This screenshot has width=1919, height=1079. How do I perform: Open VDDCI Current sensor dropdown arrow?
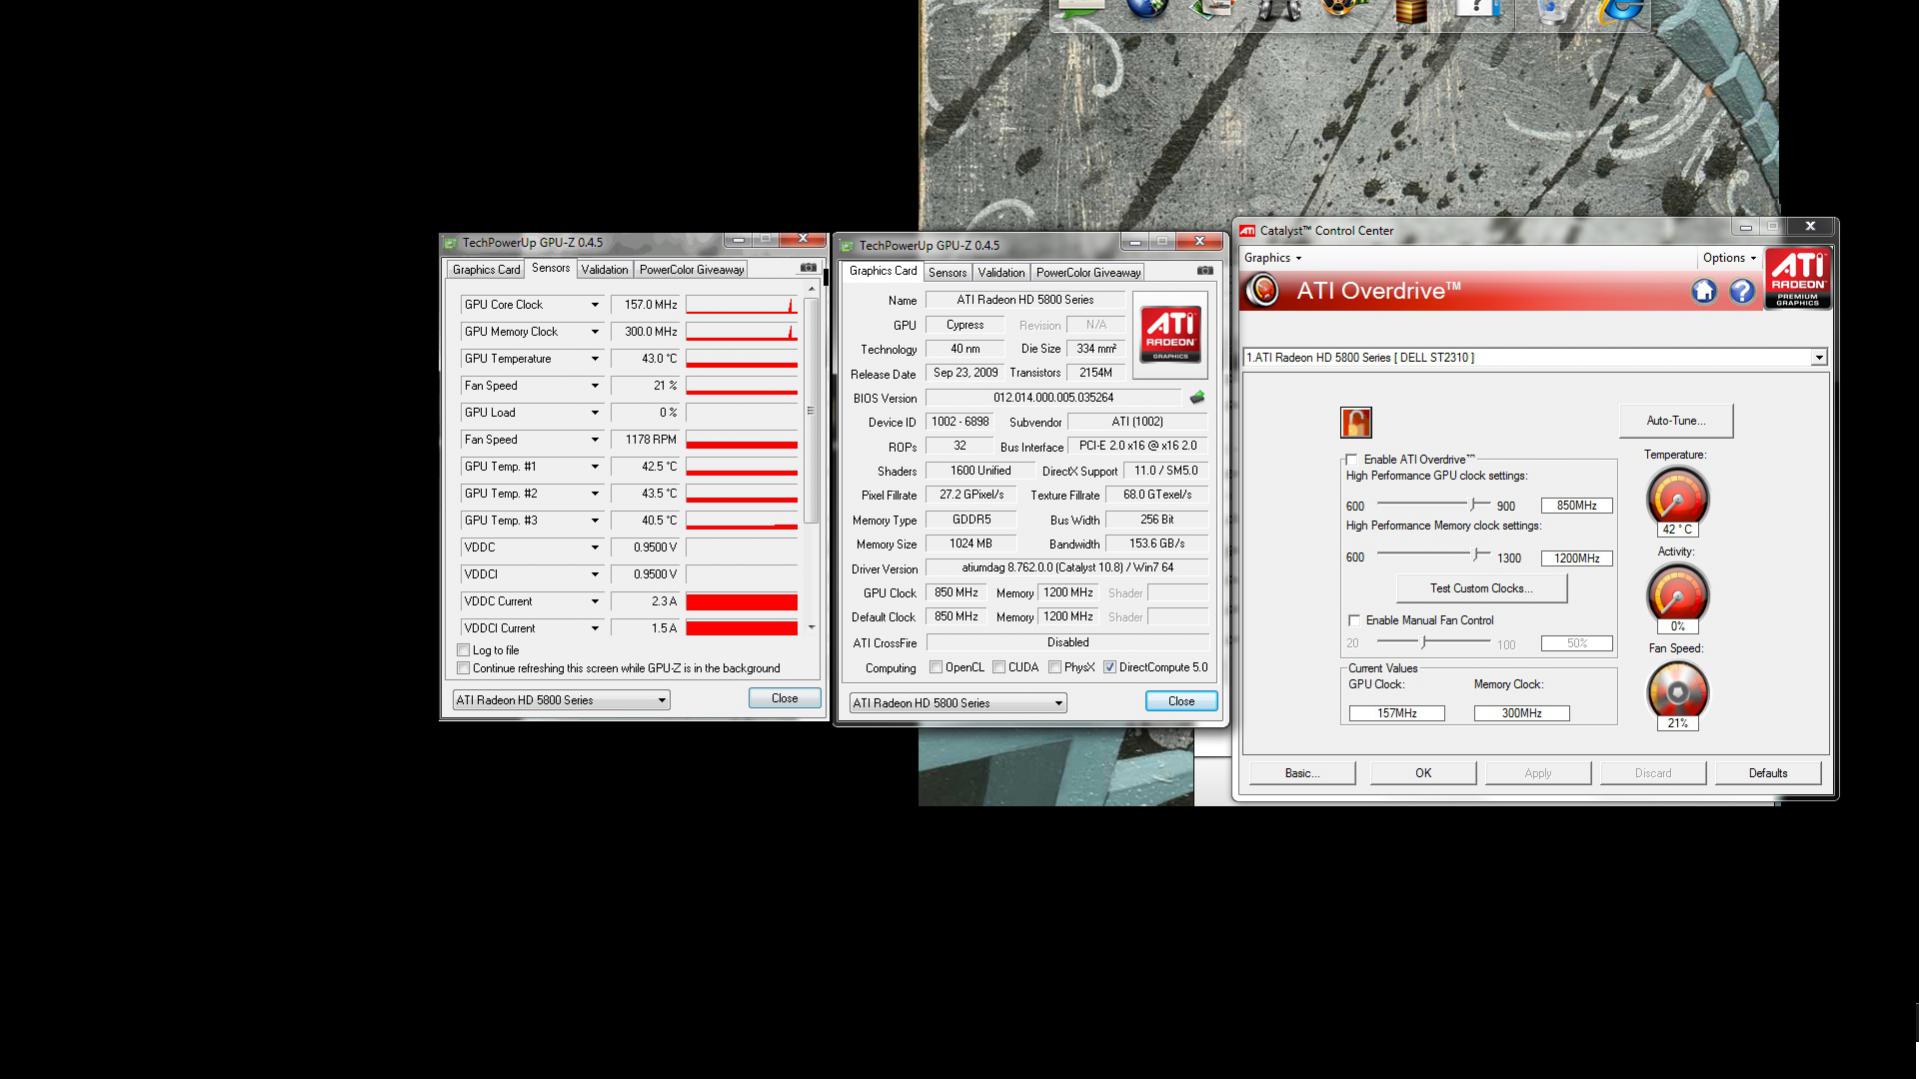(x=594, y=629)
